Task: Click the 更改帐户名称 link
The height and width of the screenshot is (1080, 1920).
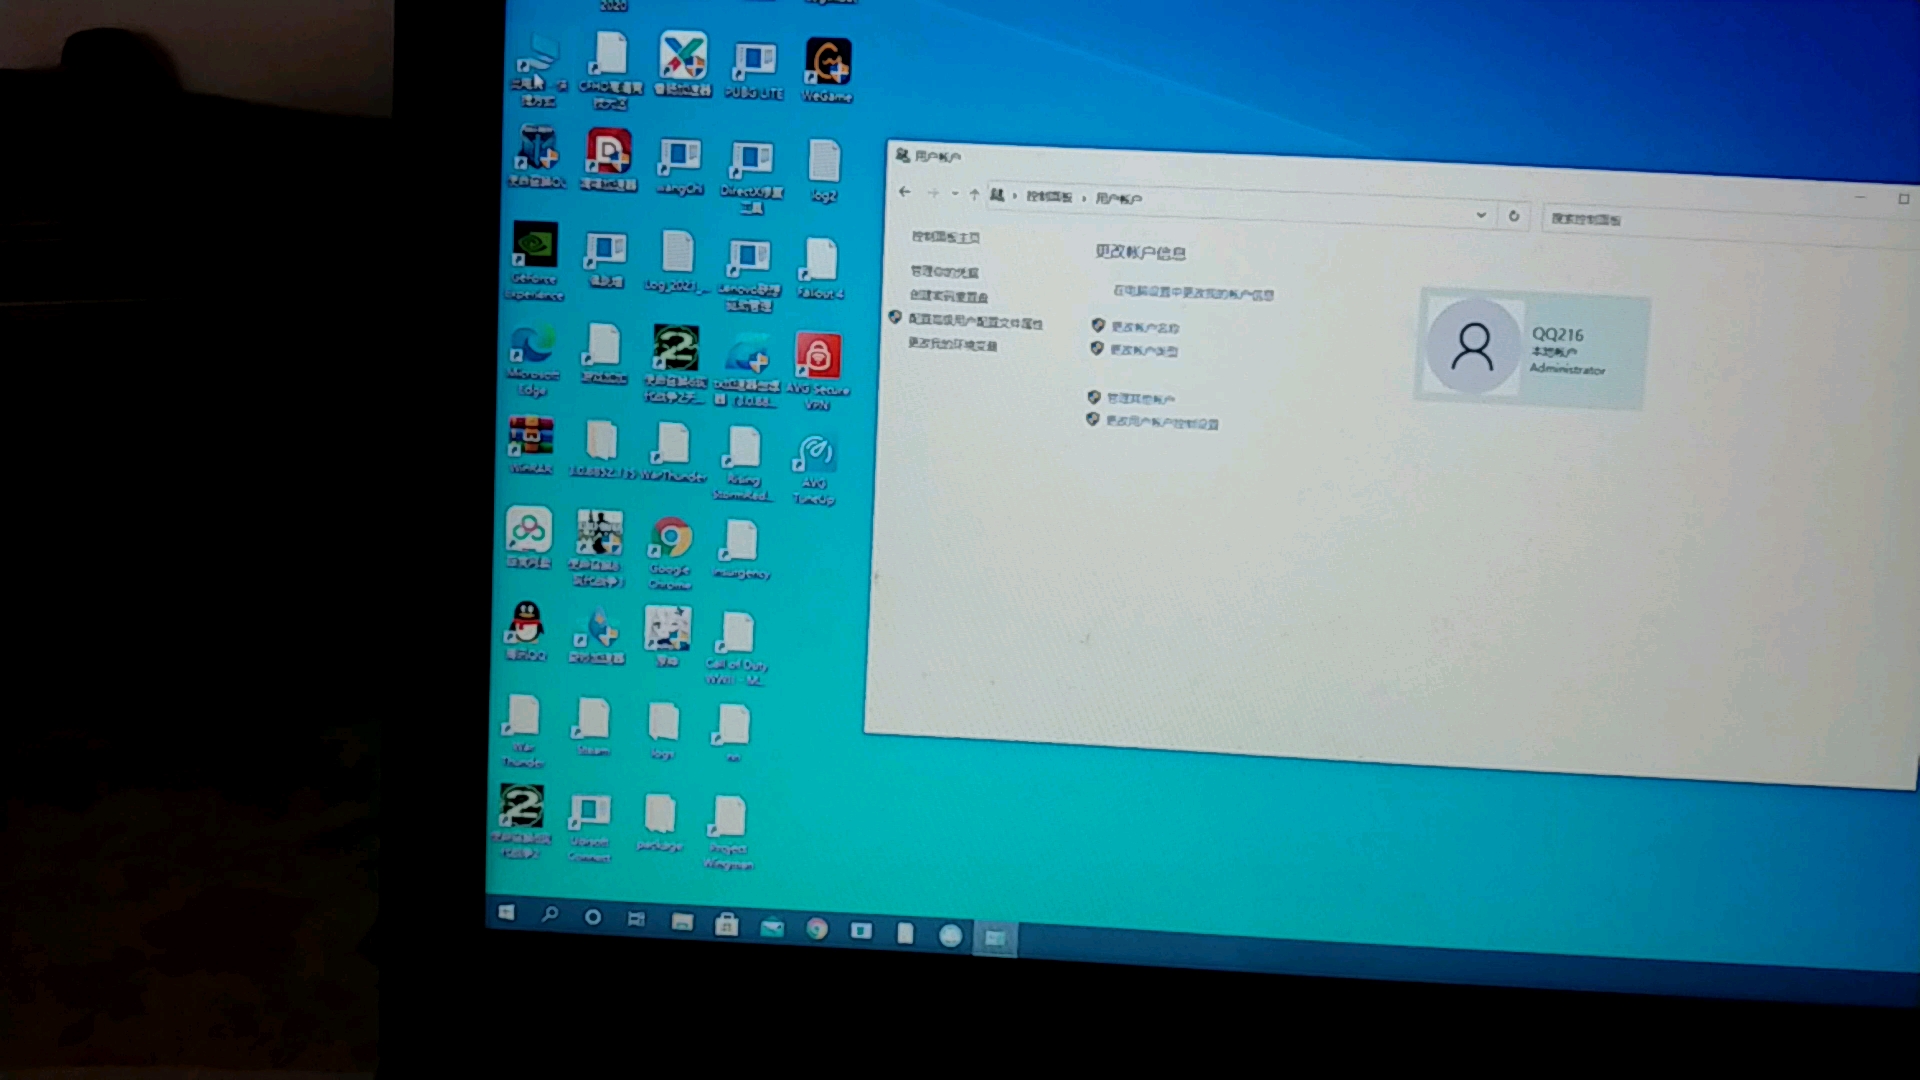Action: coord(1144,327)
